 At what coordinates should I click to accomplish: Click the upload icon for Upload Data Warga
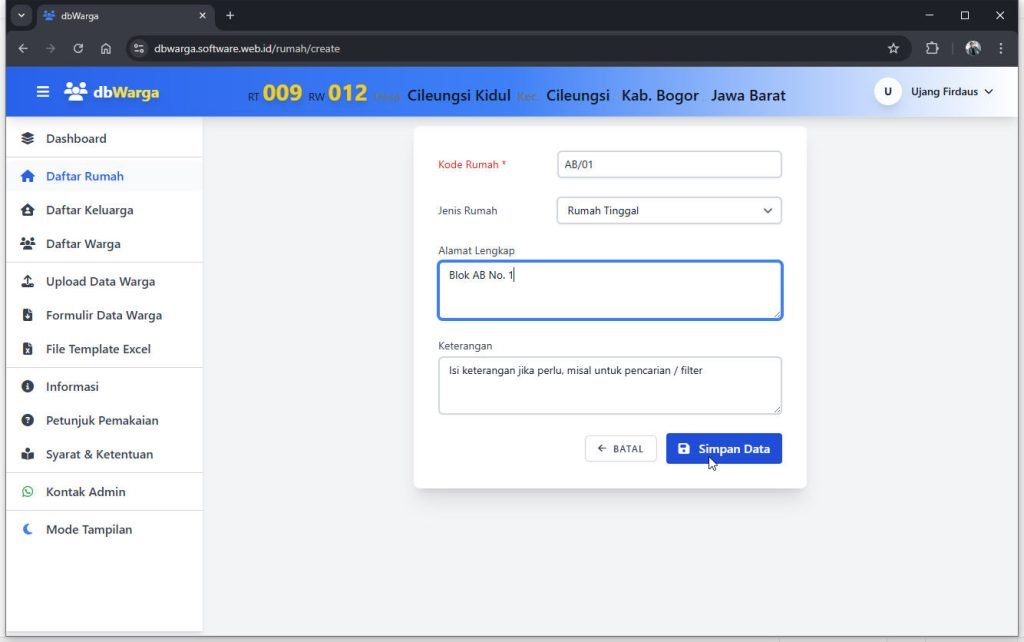pyautogui.click(x=28, y=282)
